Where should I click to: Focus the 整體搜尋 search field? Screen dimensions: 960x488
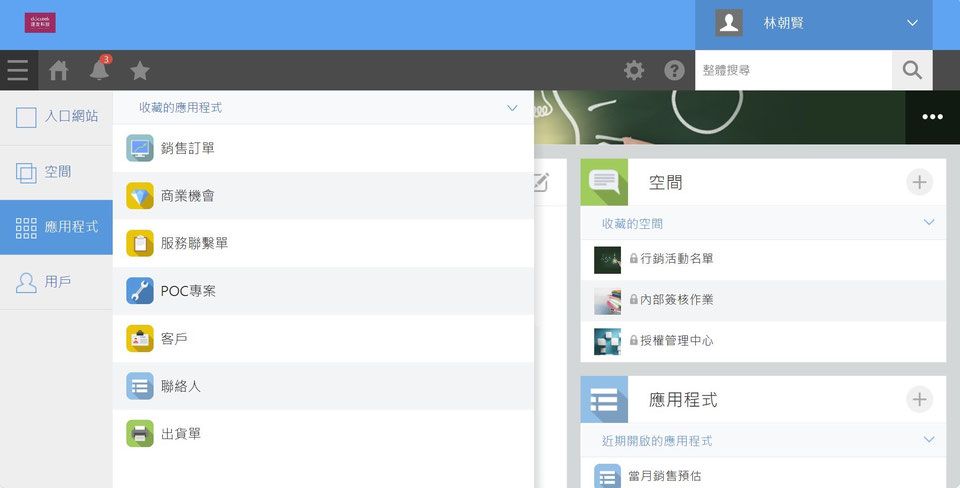pyautogui.click(x=793, y=70)
